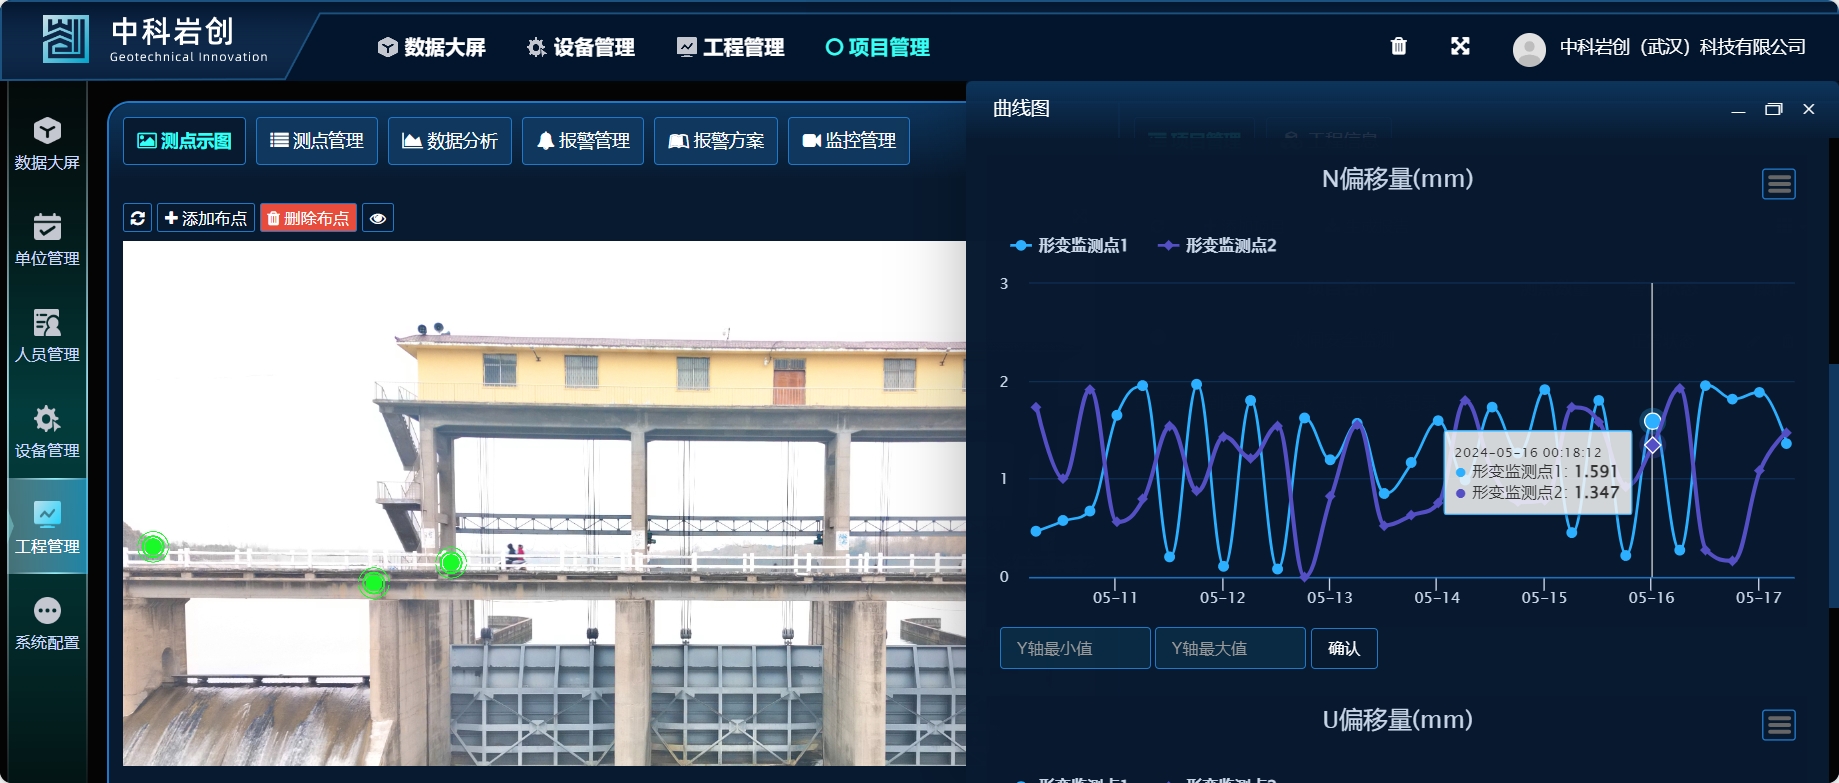Click the 中科岩创 logo icon

[66, 39]
